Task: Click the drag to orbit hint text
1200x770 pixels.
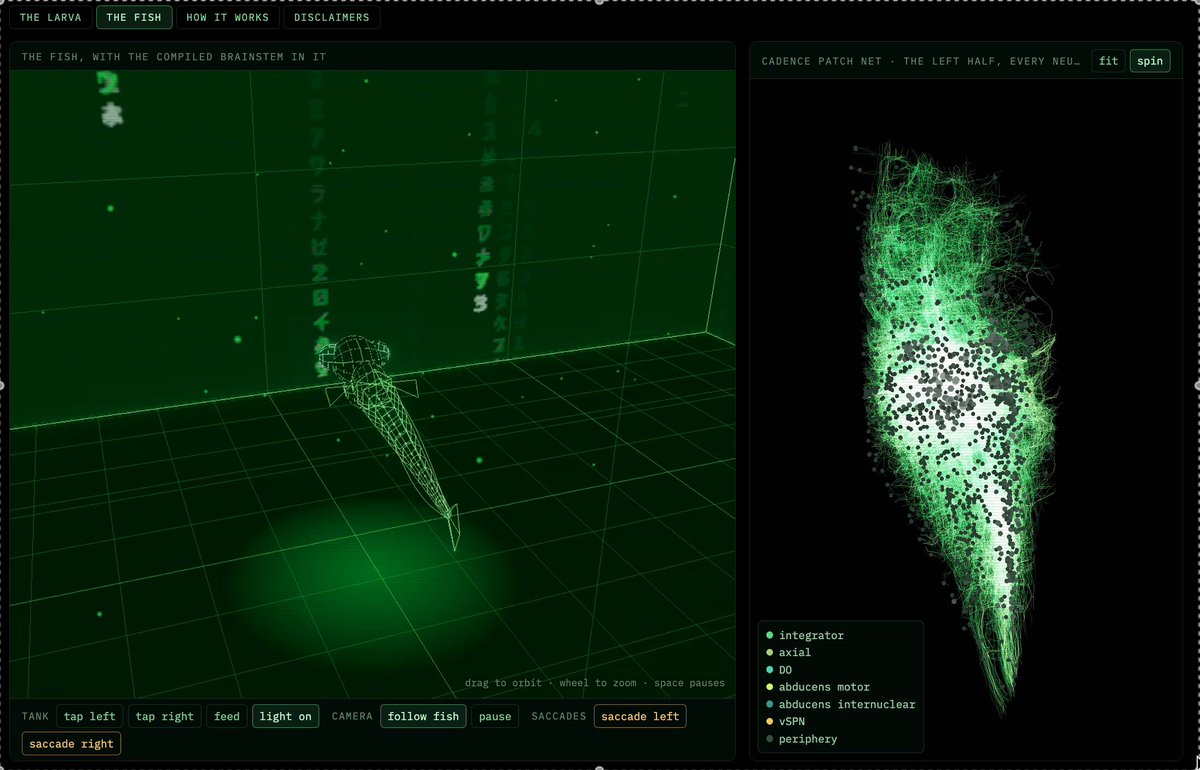Action: click(x=595, y=684)
